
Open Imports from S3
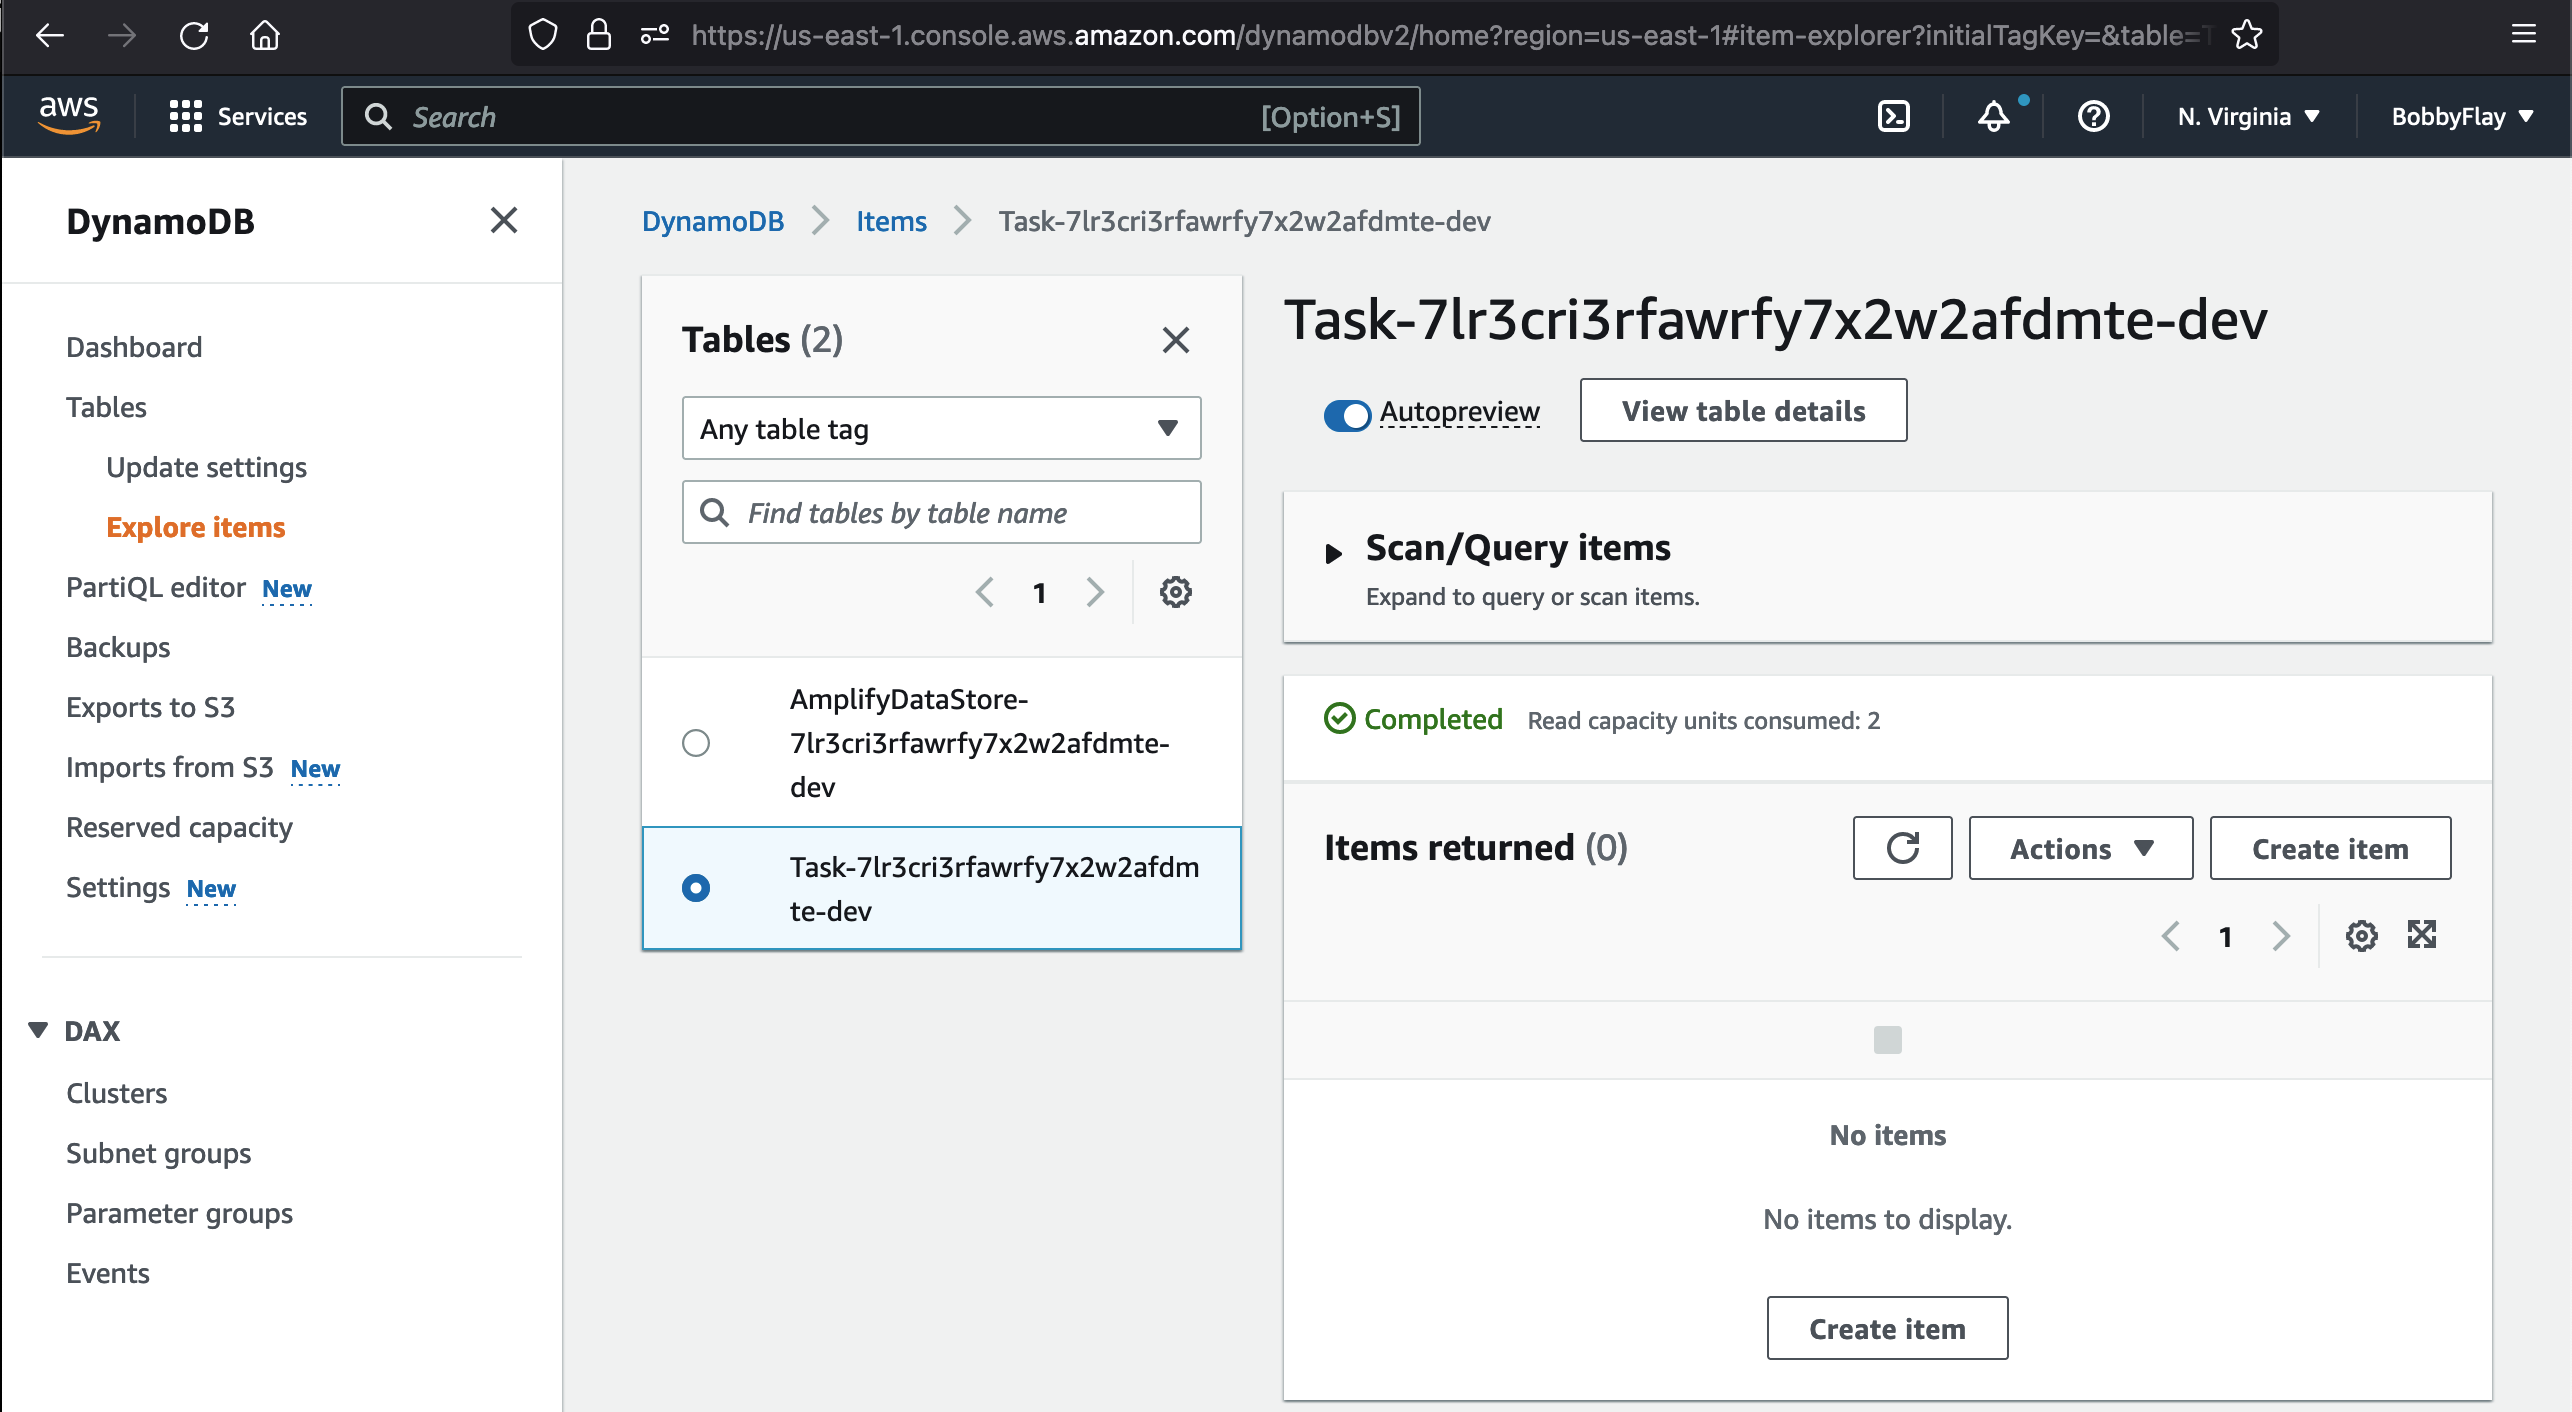pos(170,766)
